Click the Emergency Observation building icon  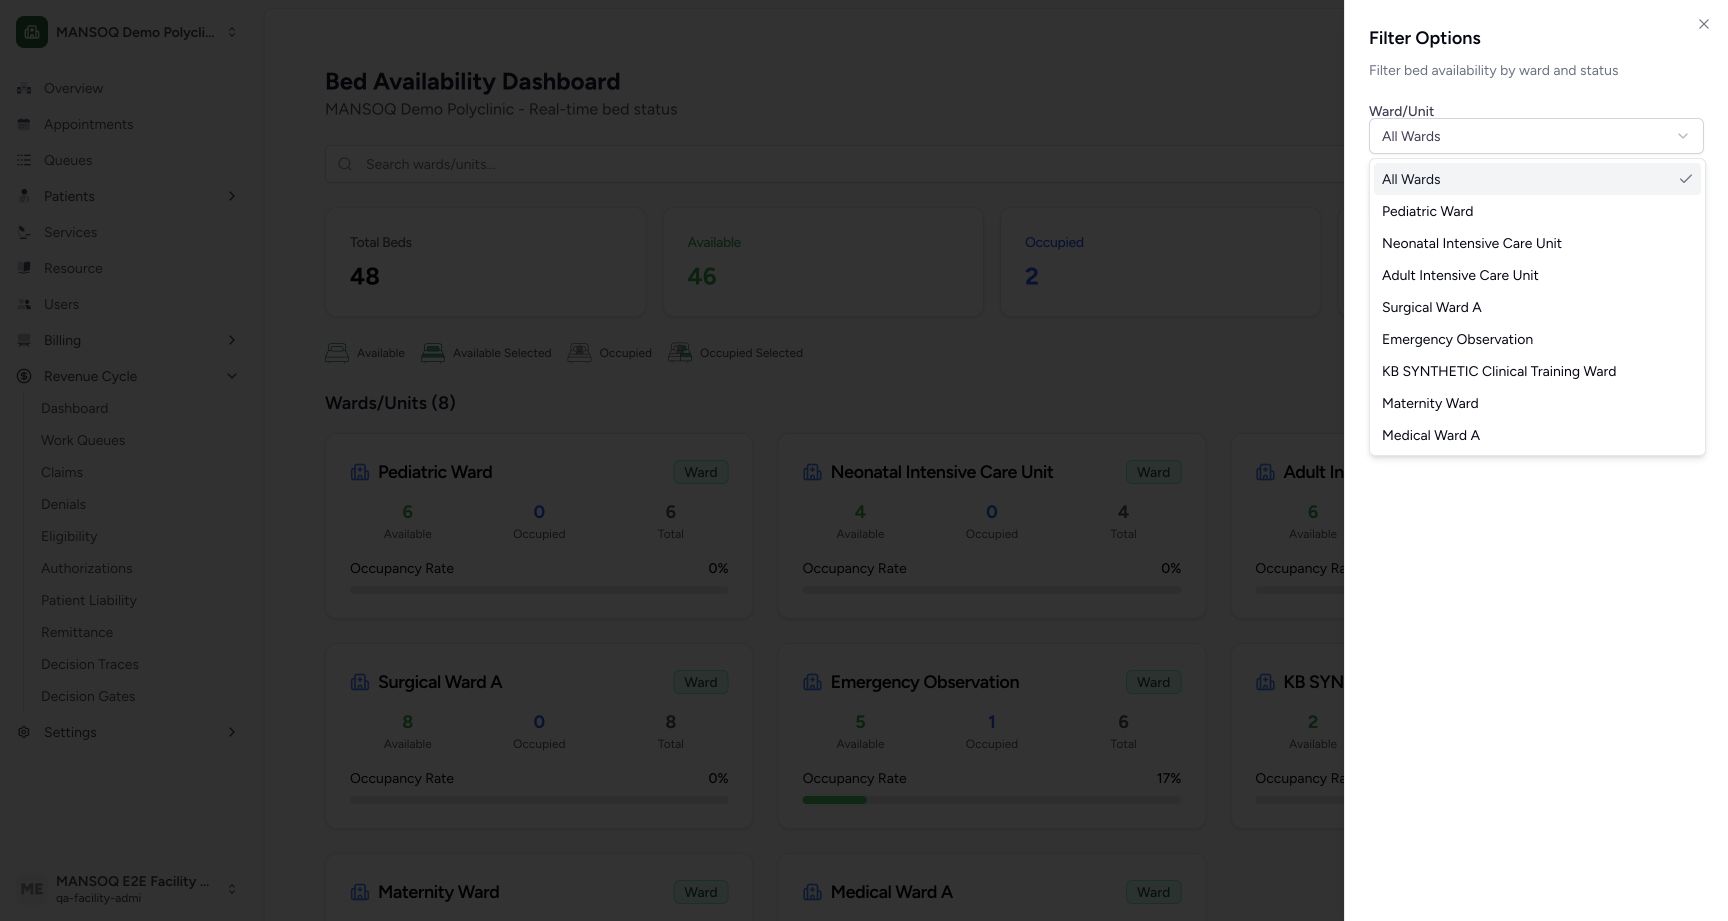[813, 682]
